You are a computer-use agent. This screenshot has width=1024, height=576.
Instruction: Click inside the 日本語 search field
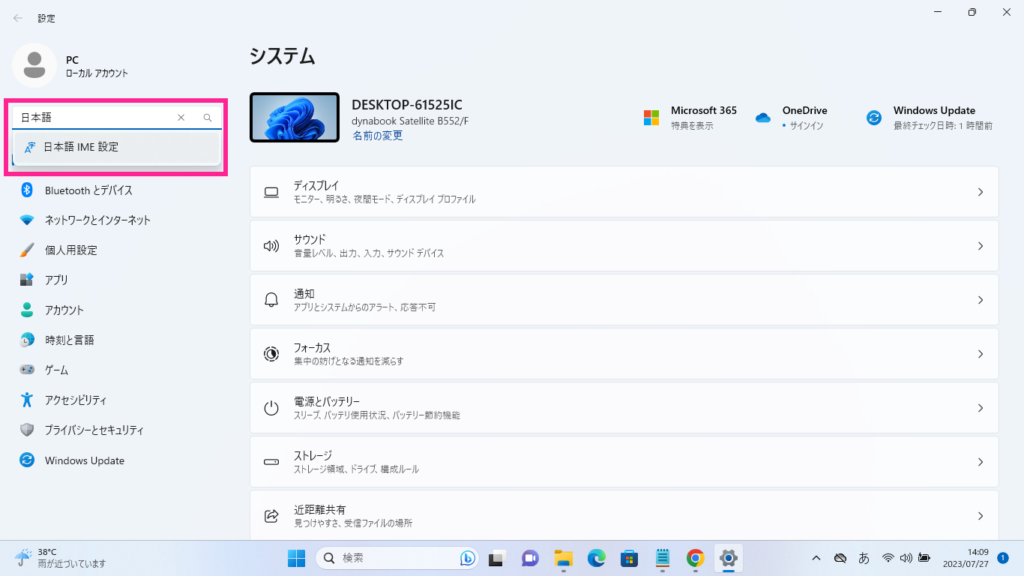point(95,118)
